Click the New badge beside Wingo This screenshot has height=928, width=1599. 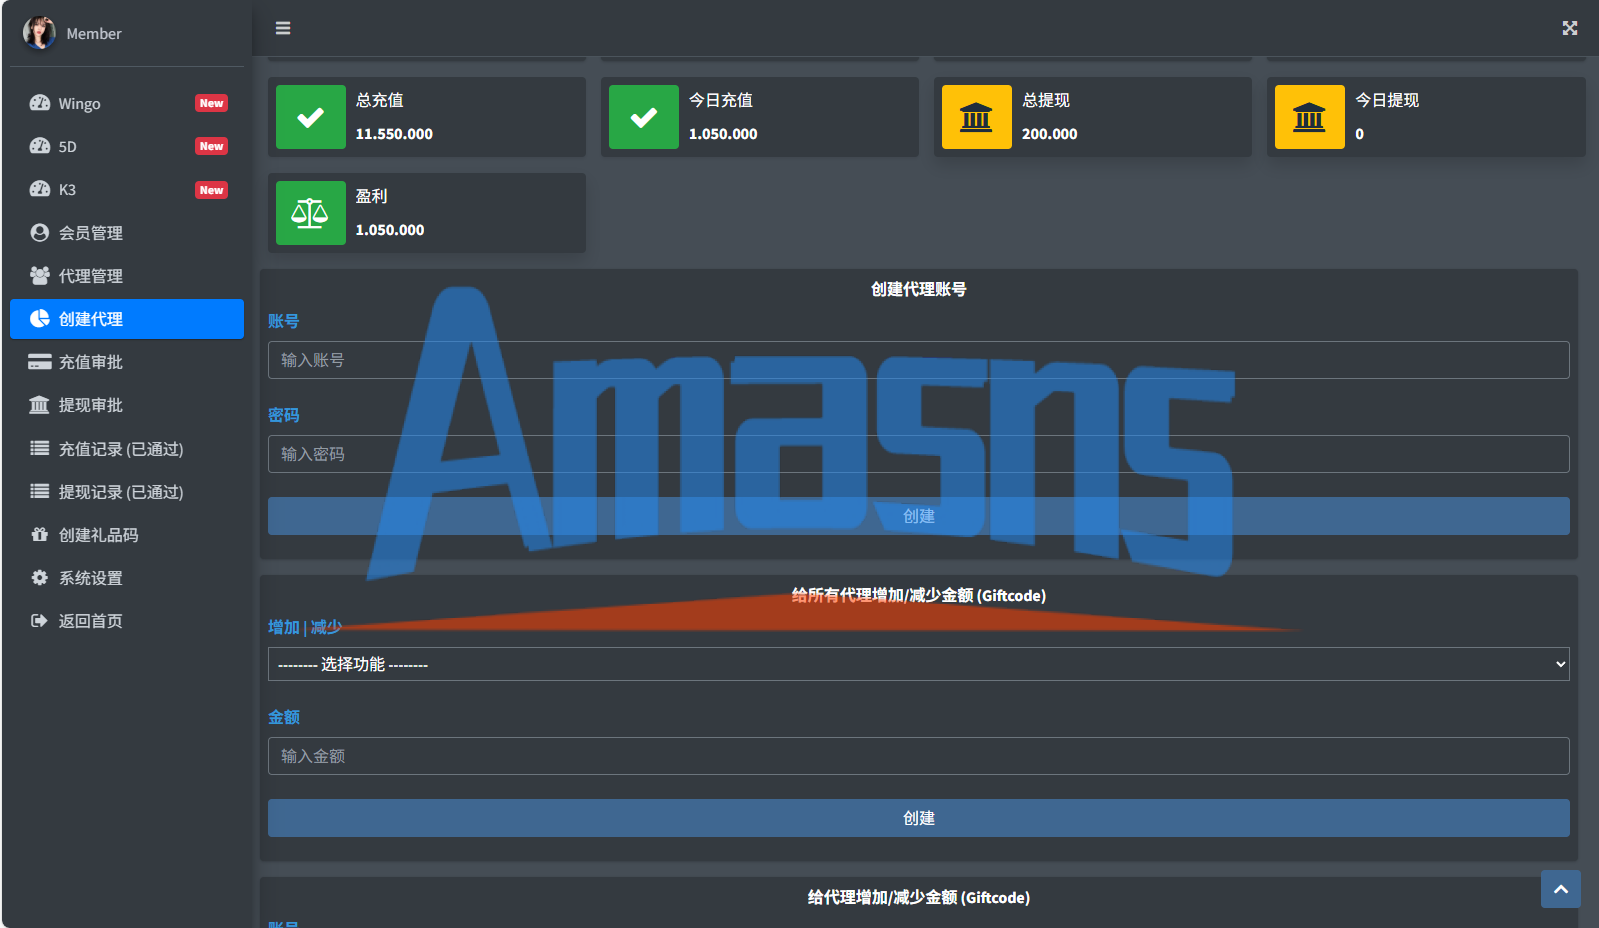point(211,103)
